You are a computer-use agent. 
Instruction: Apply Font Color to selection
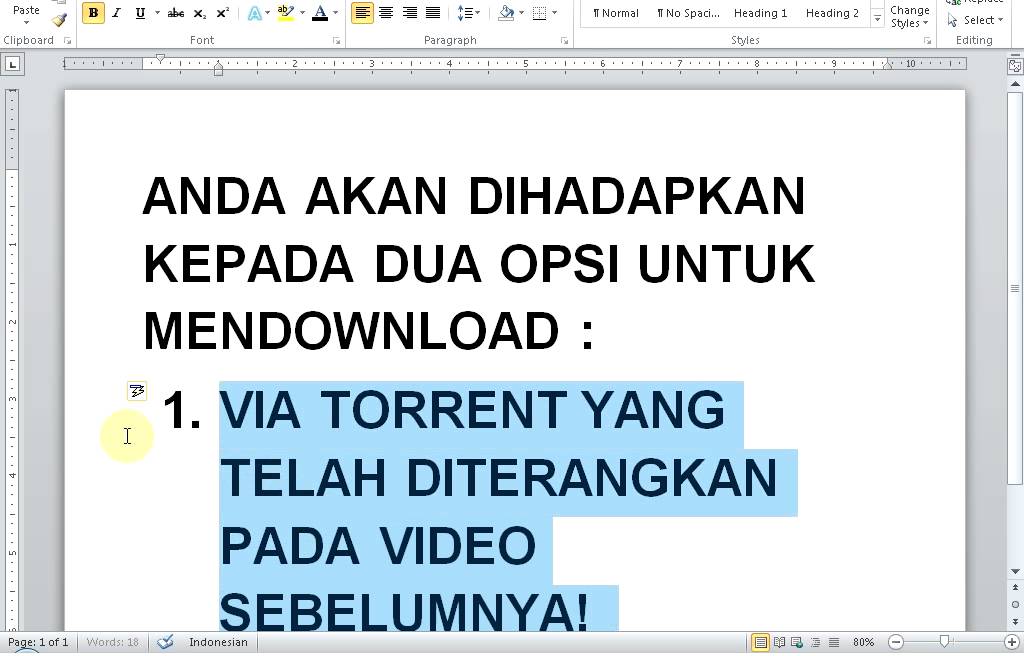[x=320, y=12]
